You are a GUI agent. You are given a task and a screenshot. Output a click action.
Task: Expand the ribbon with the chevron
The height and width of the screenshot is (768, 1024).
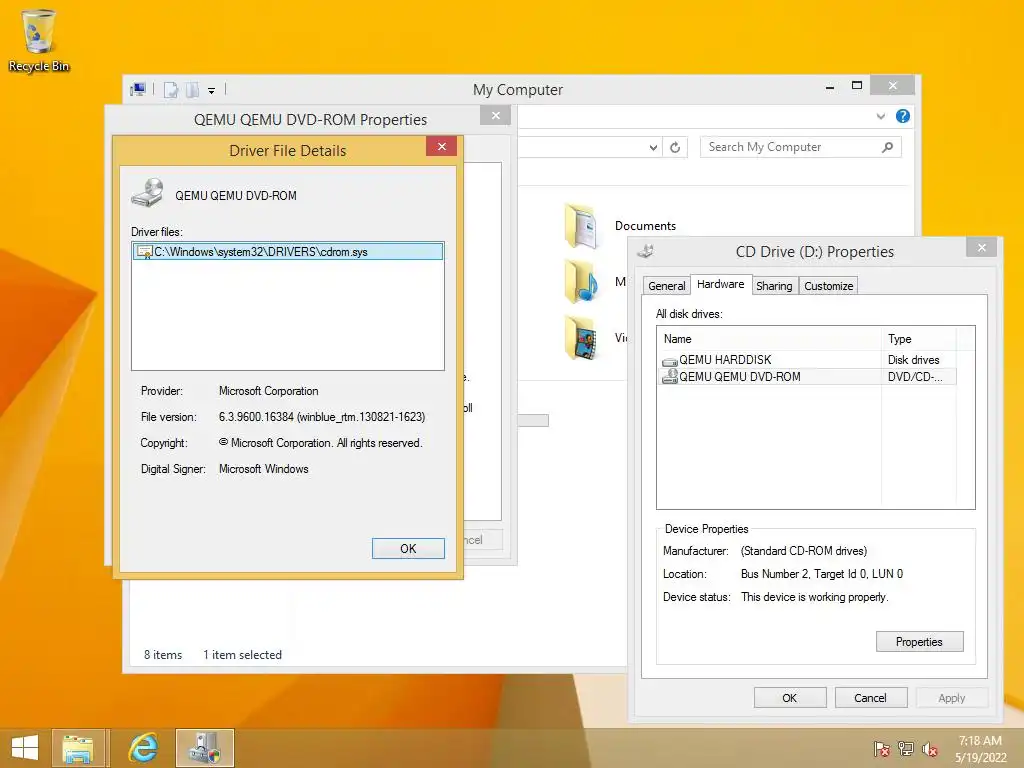click(x=880, y=116)
